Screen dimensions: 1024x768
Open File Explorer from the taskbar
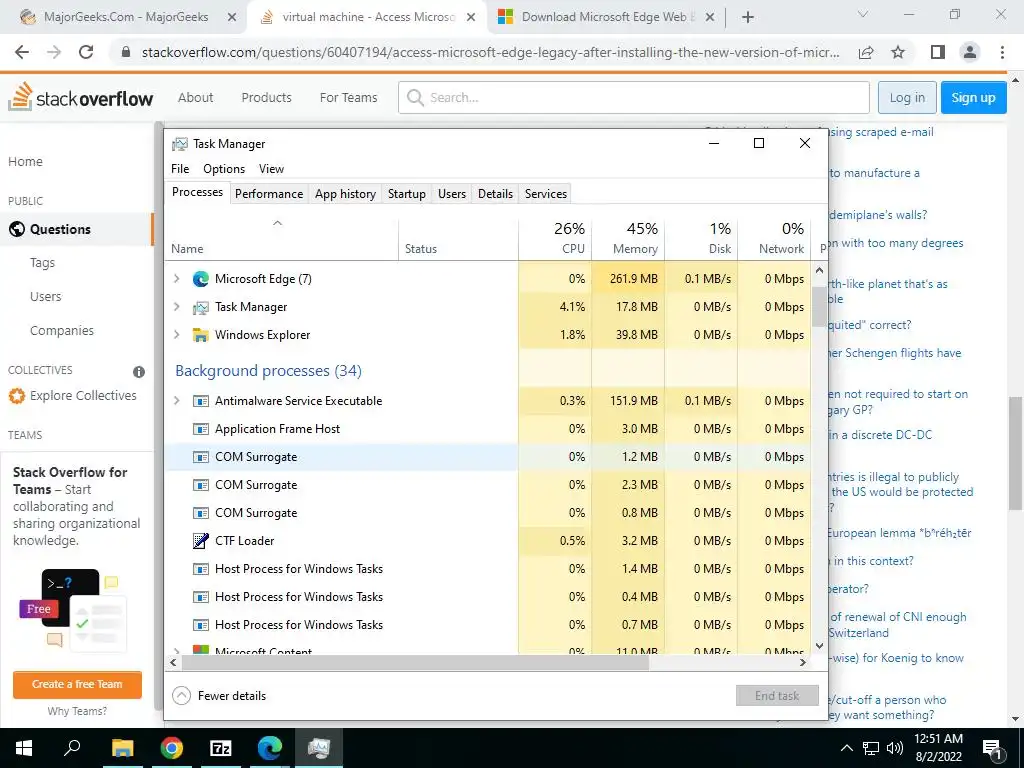click(x=122, y=748)
